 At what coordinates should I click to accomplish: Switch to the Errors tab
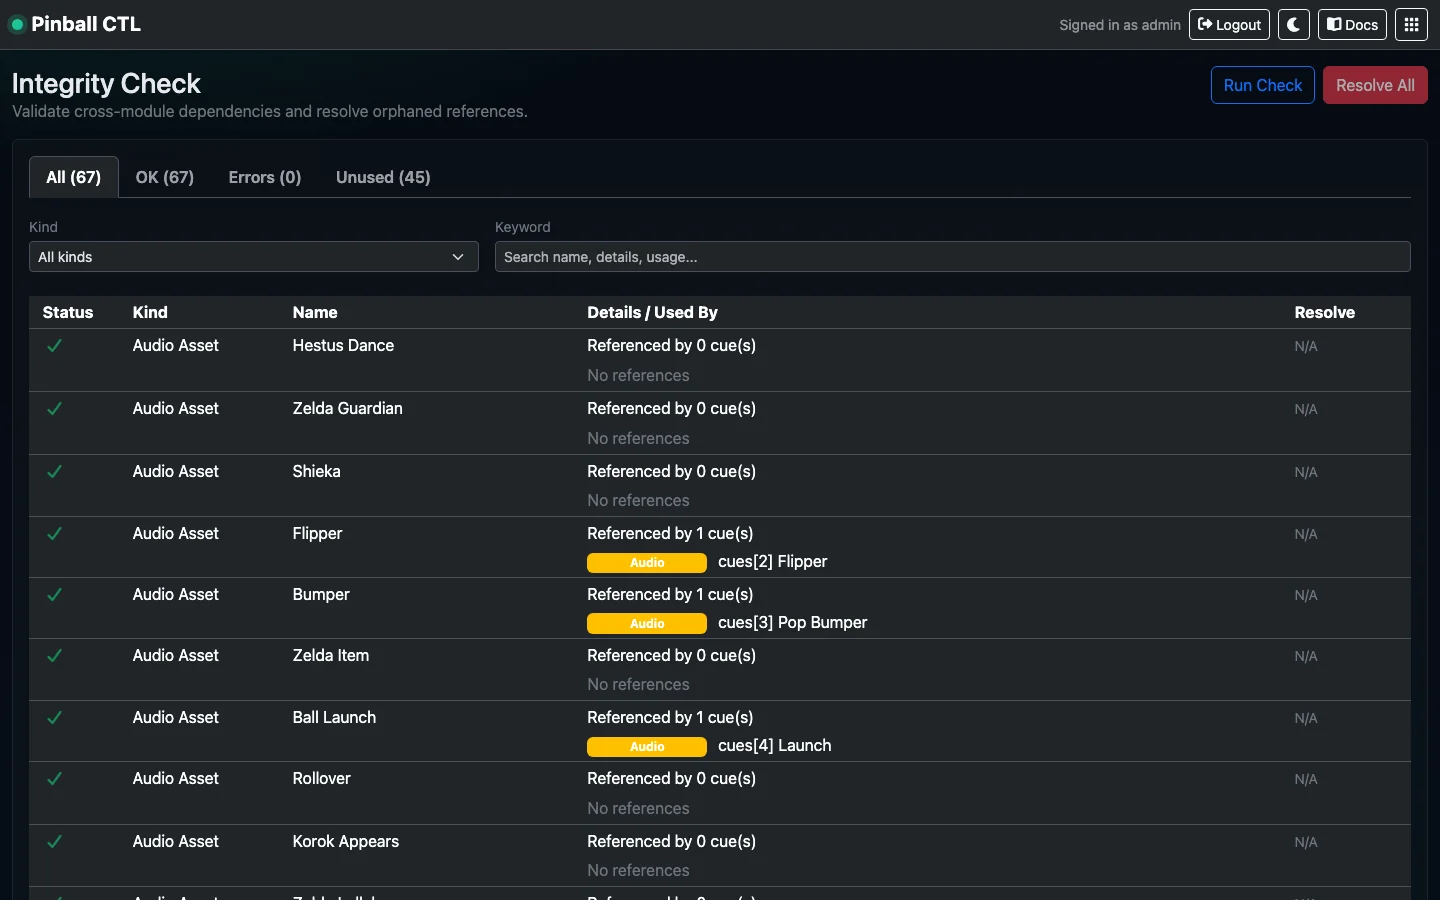tap(264, 177)
